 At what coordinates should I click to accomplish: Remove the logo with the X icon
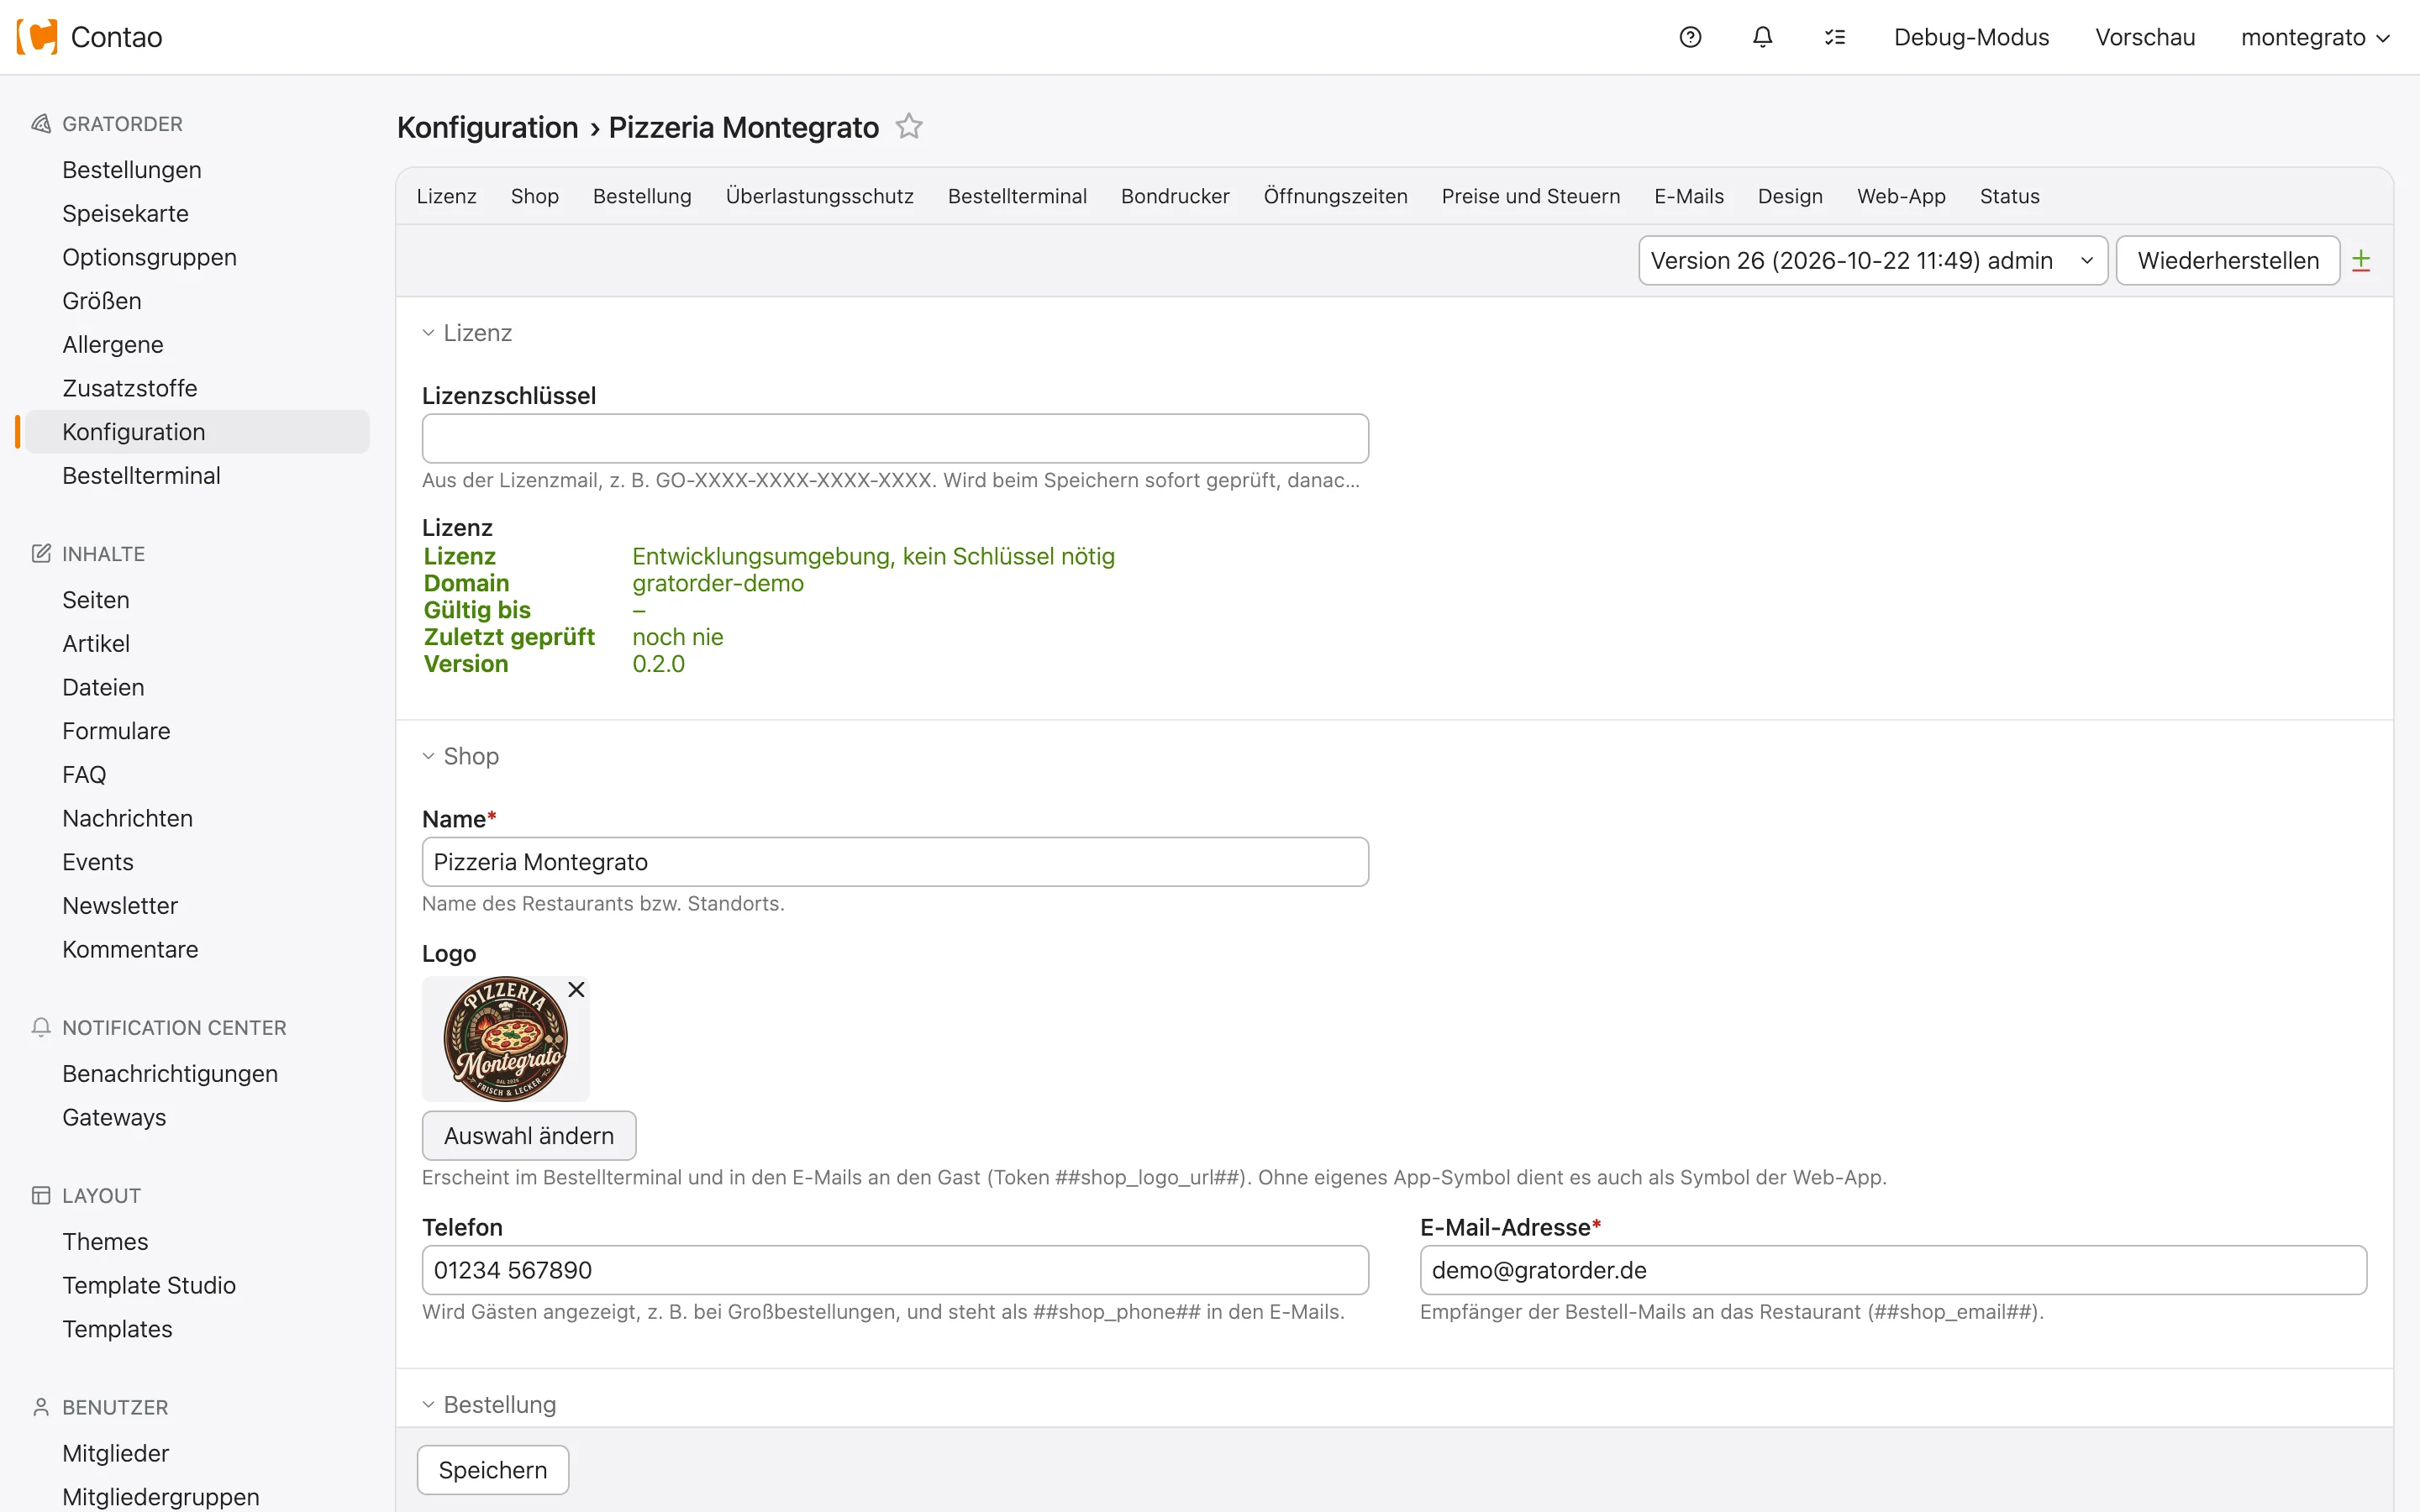coord(576,989)
